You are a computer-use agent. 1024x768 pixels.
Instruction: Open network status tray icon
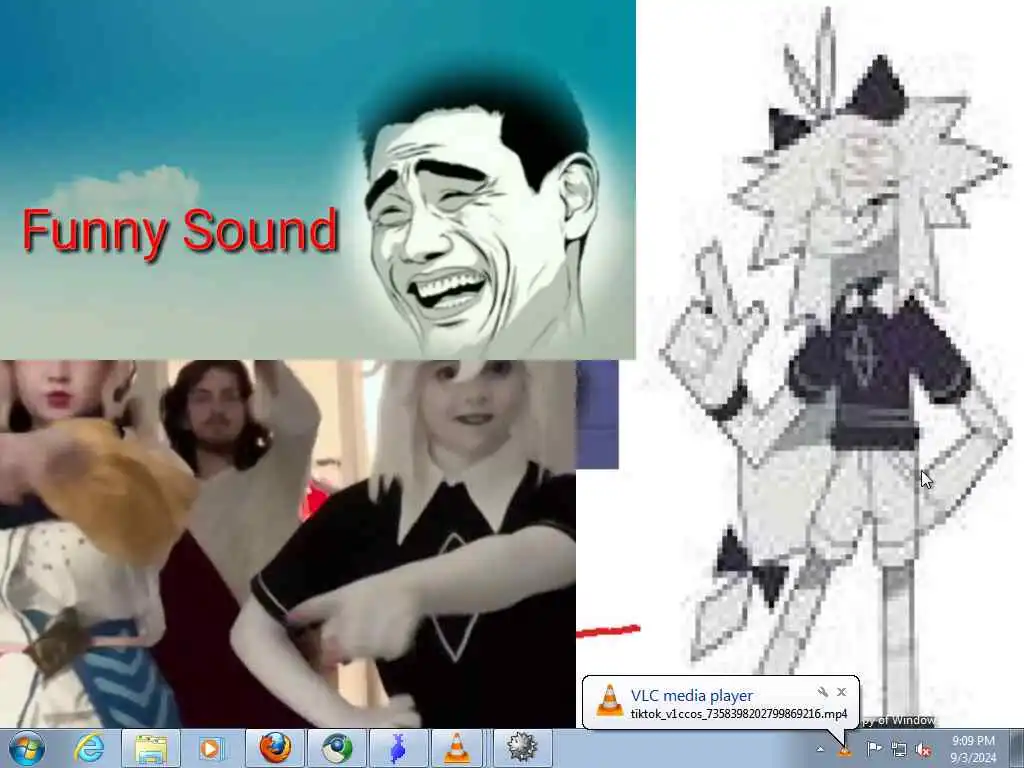coord(899,750)
